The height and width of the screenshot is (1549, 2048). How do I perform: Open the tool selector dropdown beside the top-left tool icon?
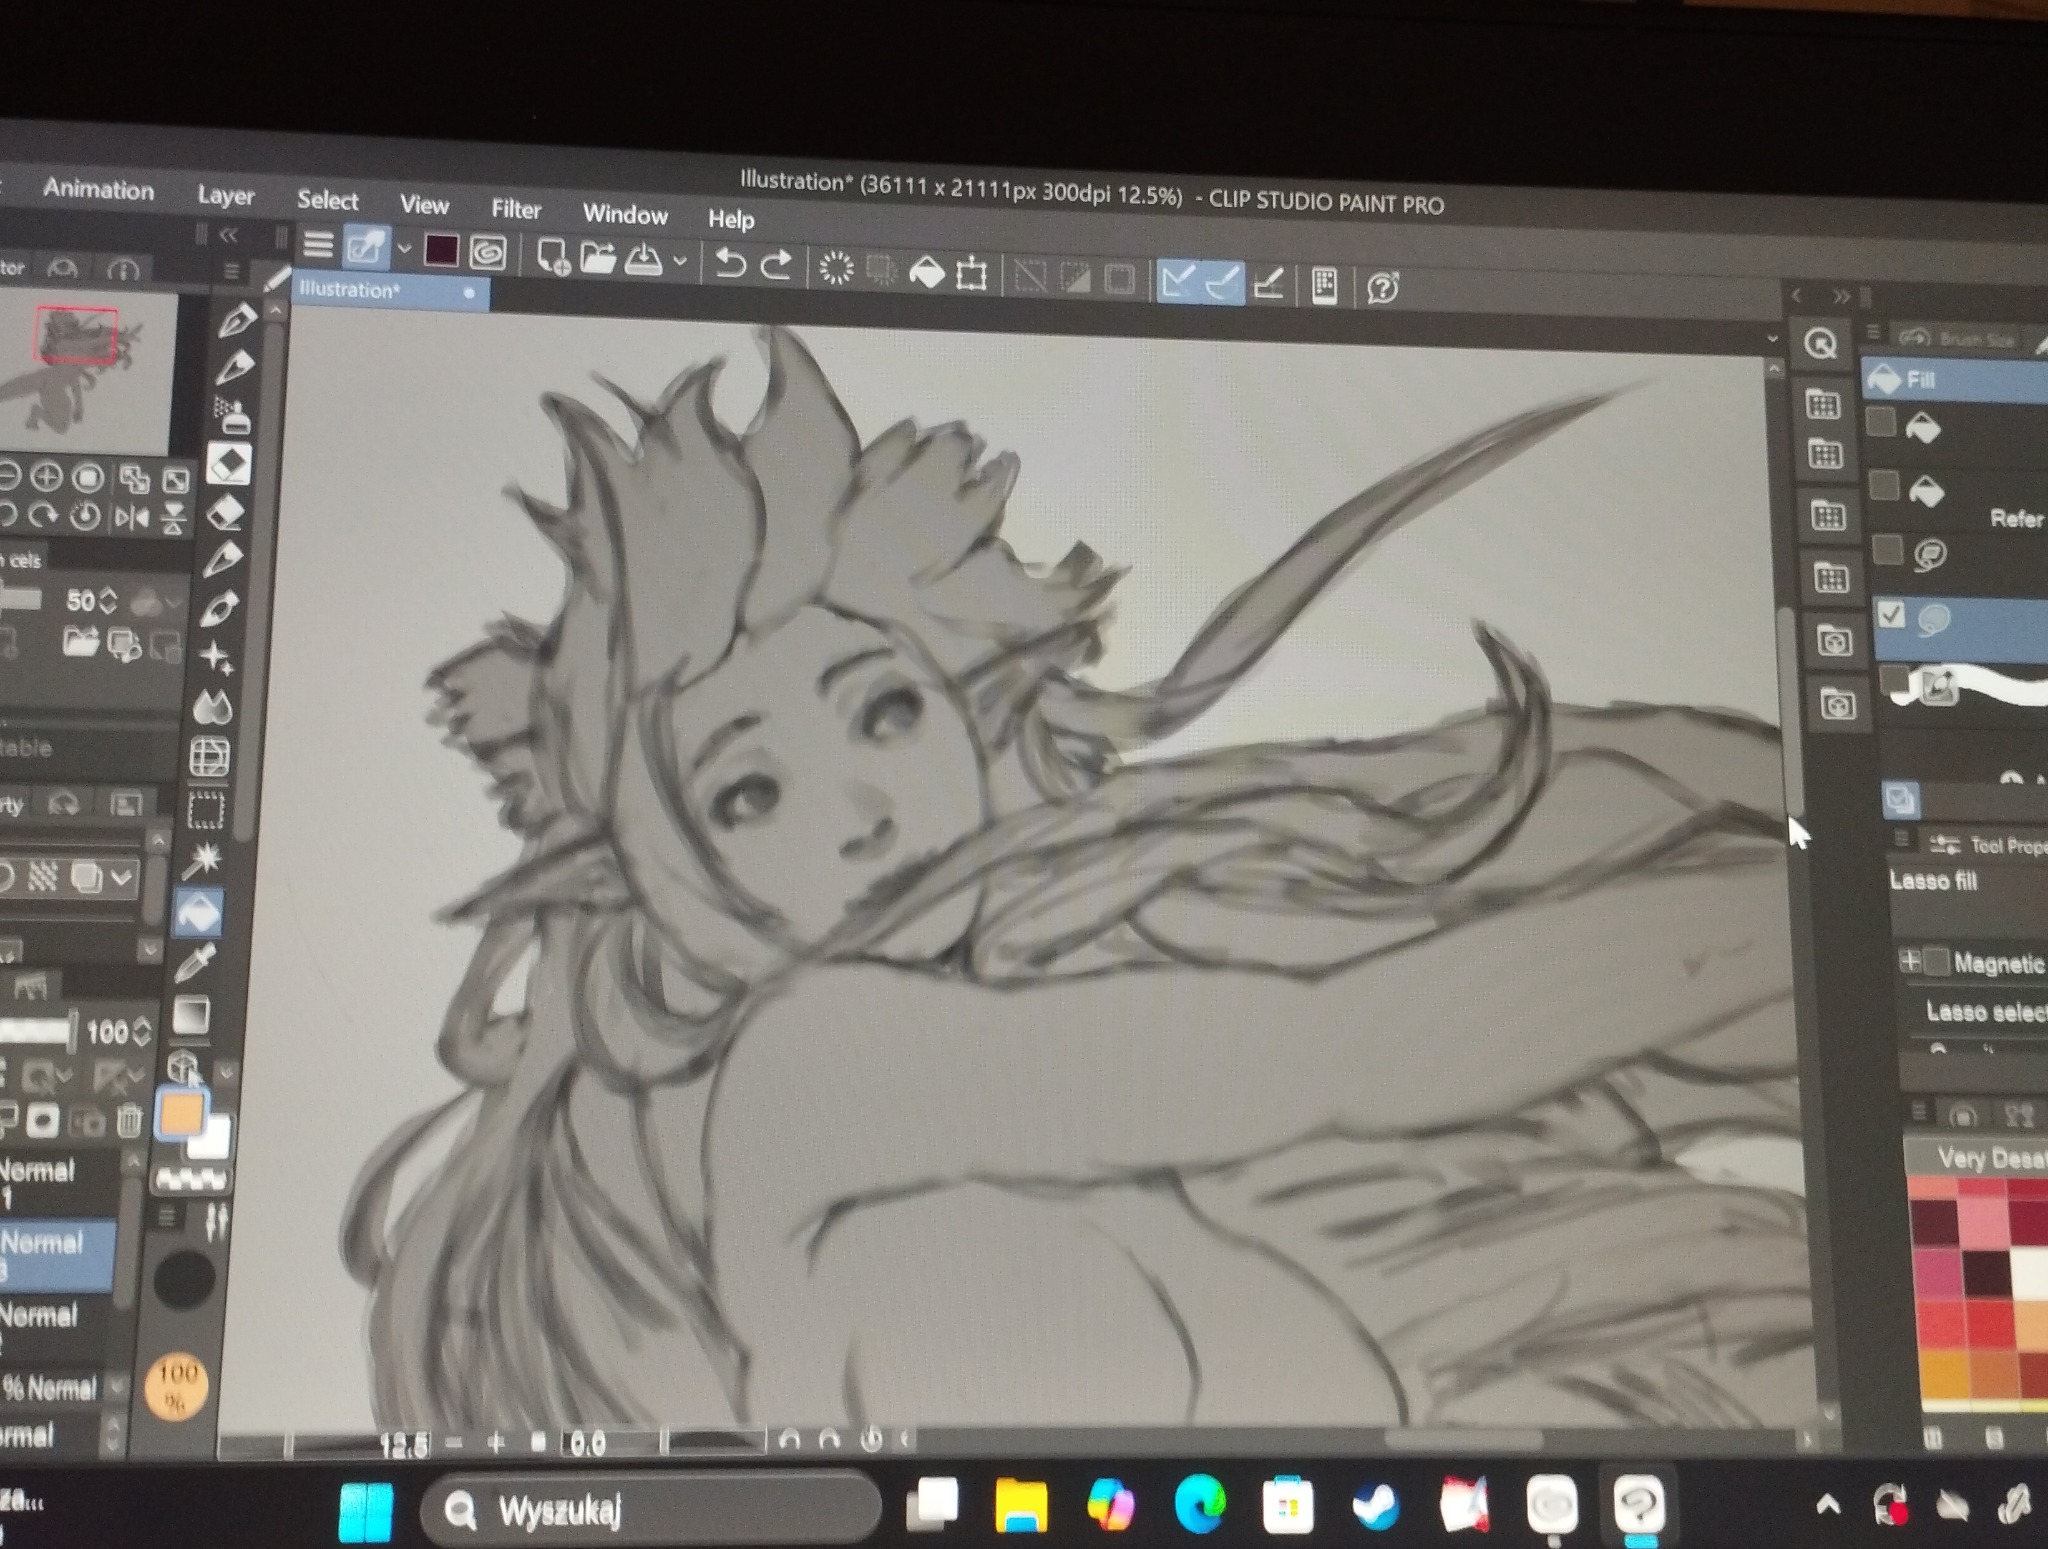pos(404,249)
